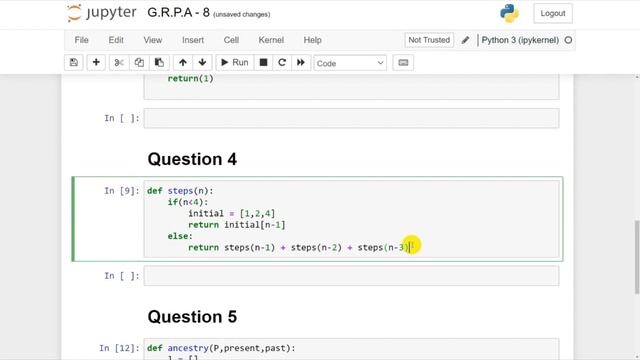
Task: Open the Kernel menu
Action: (271, 40)
